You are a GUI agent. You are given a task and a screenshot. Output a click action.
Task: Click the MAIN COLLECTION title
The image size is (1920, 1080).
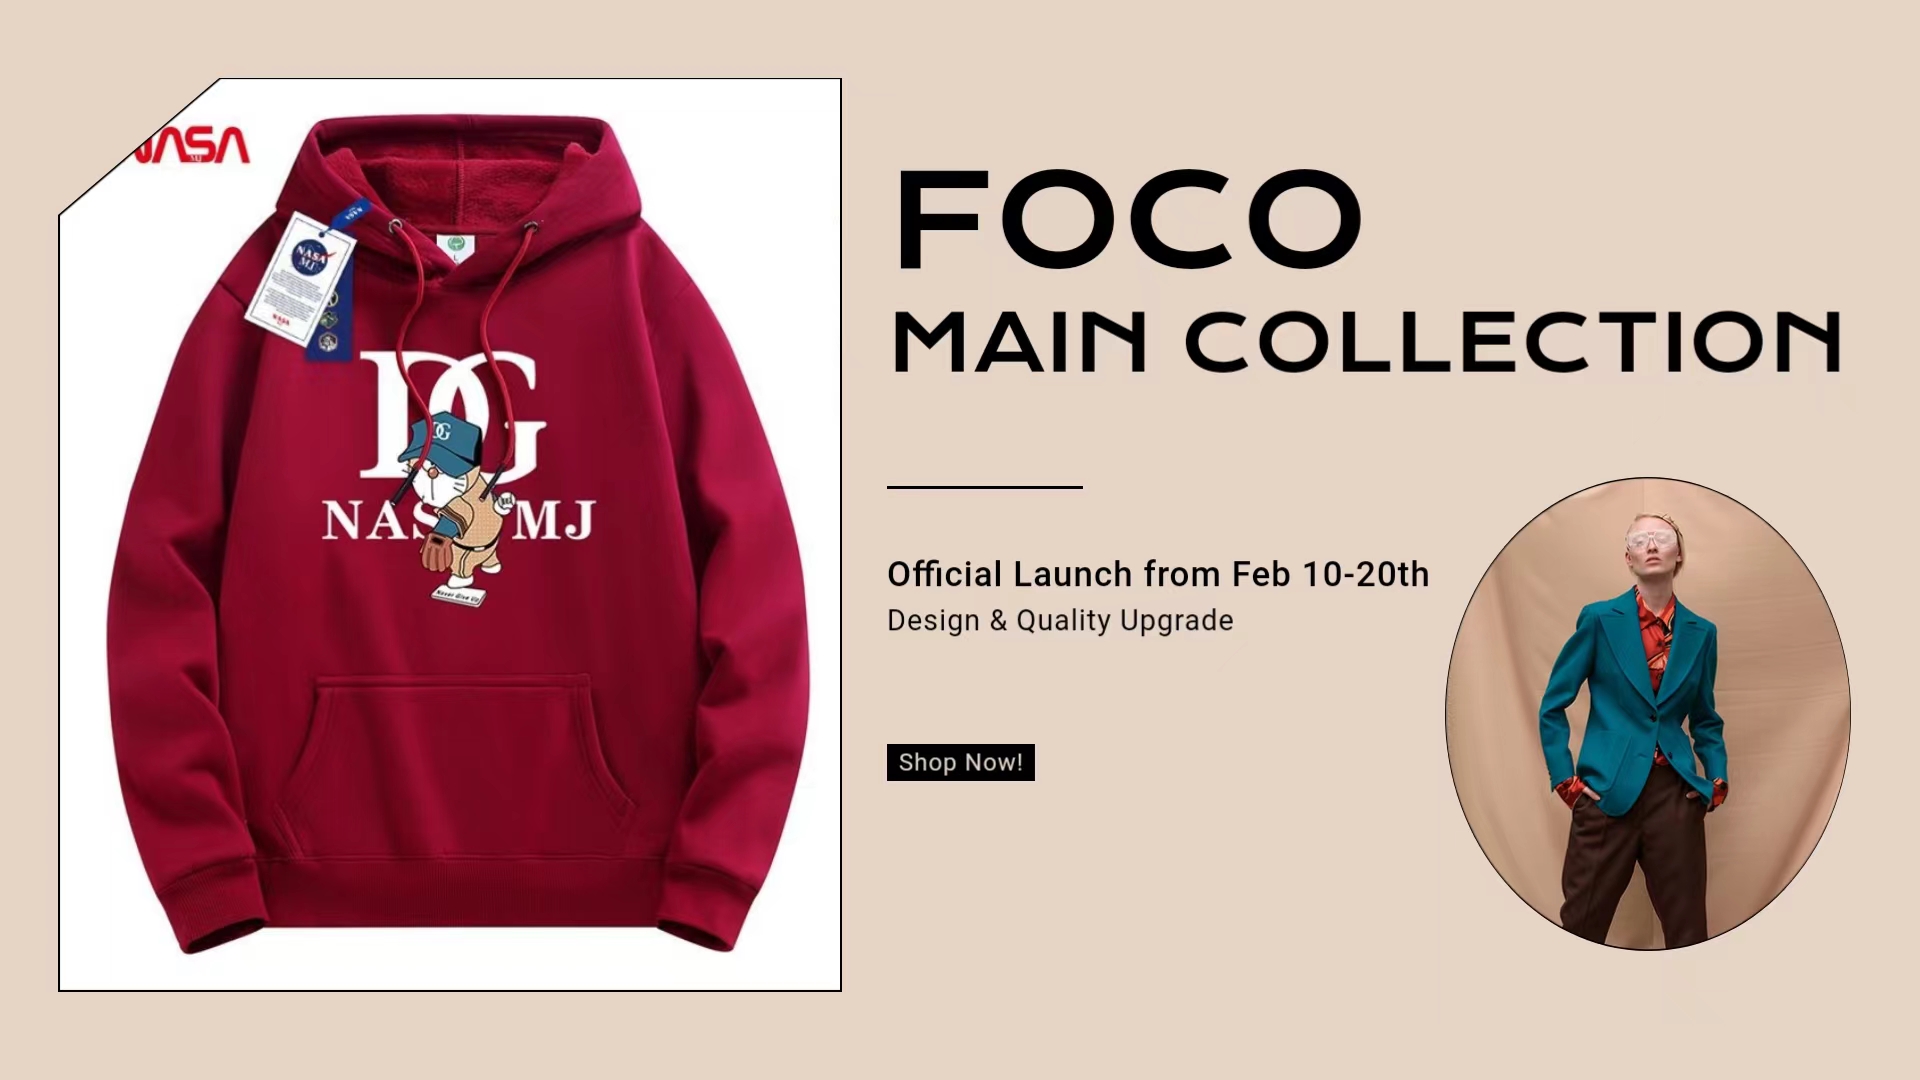click(x=1366, y=342)
